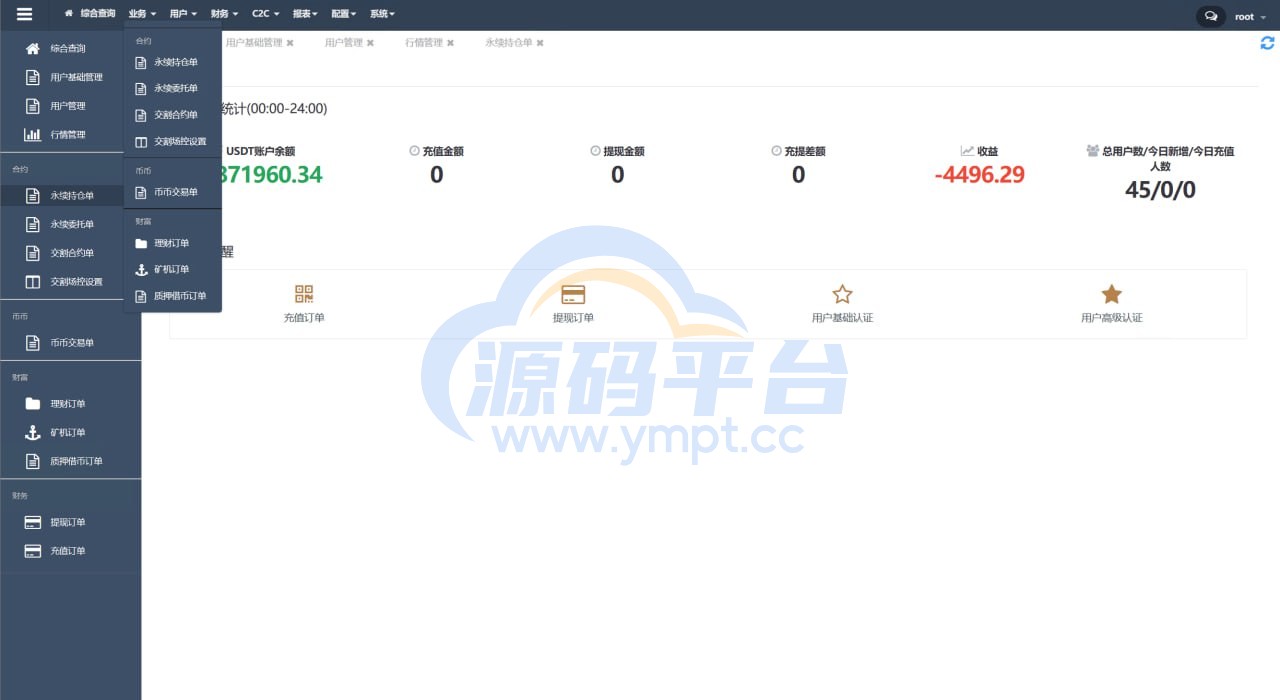Open 综合查询 home link in top bar
This screenshot has width=1280, height=700.
90,14
